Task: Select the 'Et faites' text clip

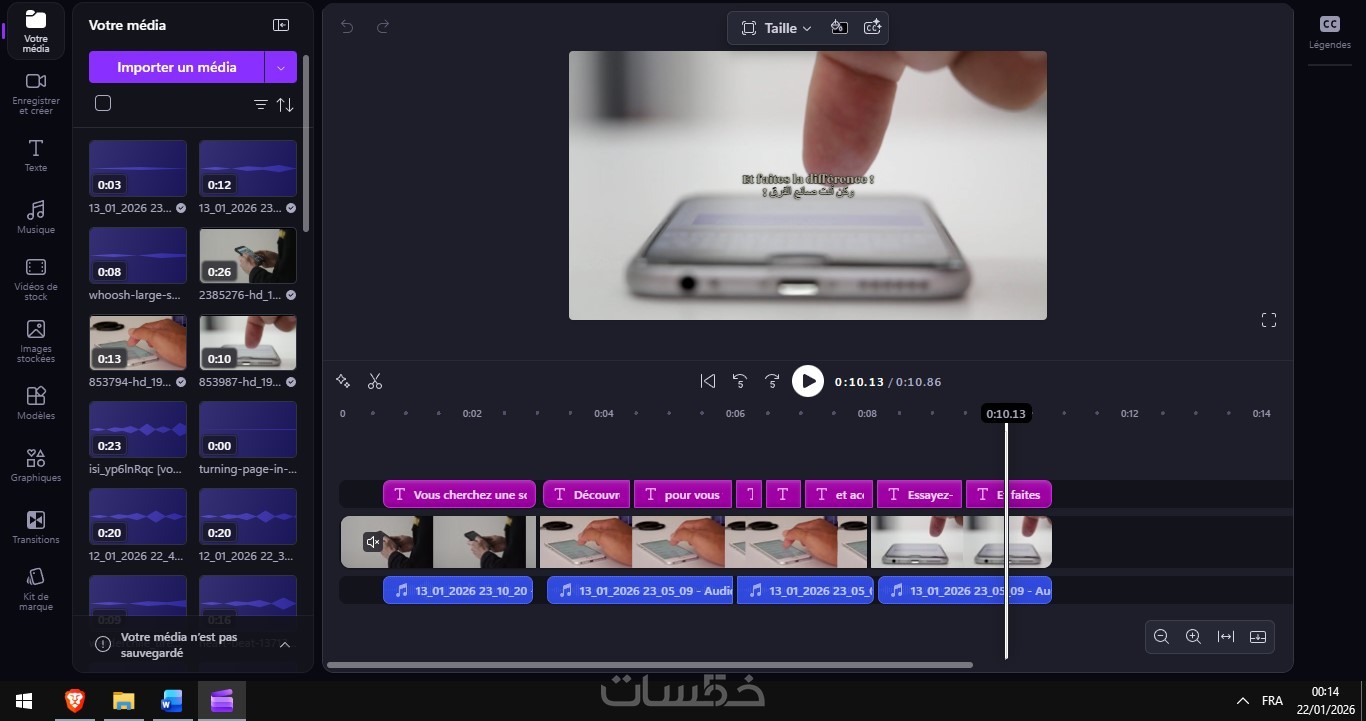Action: tap(1009, 494)
